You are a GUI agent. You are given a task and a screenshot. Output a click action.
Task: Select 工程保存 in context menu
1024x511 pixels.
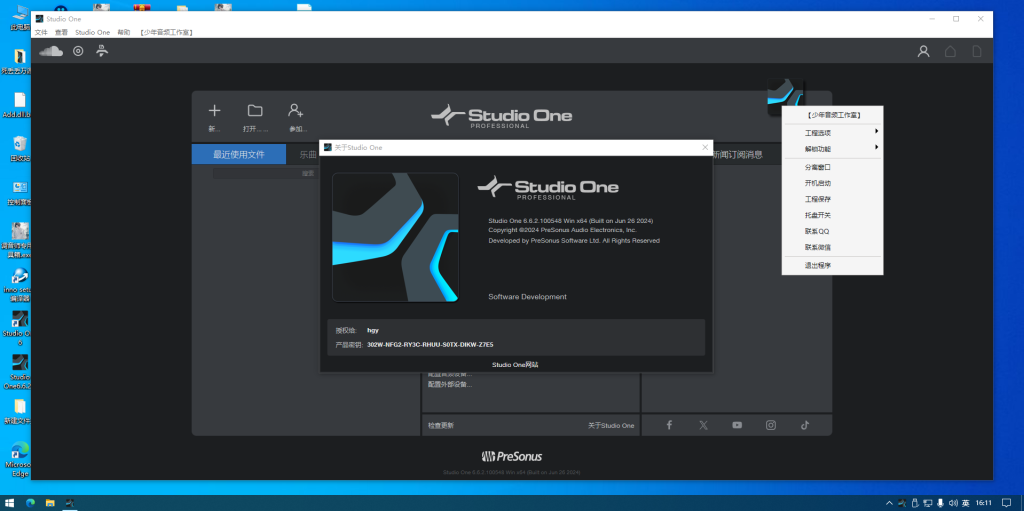point(833,199)
